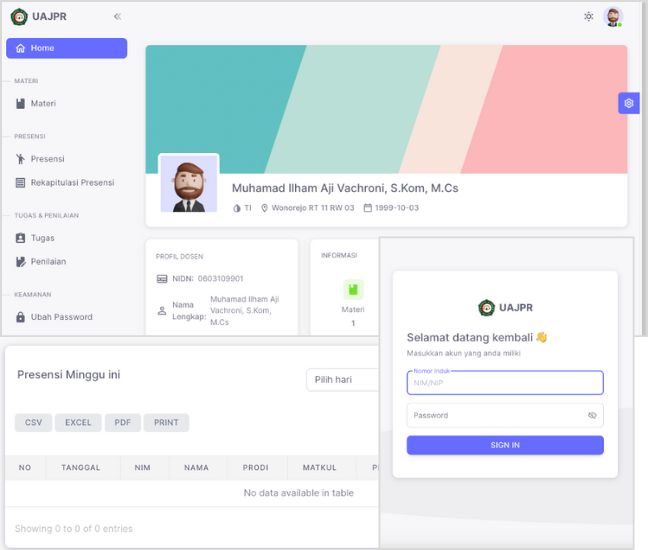Open the Pilih hari dropdown
The width and height of the screenshot is (648, 550).
pos(342,380)
